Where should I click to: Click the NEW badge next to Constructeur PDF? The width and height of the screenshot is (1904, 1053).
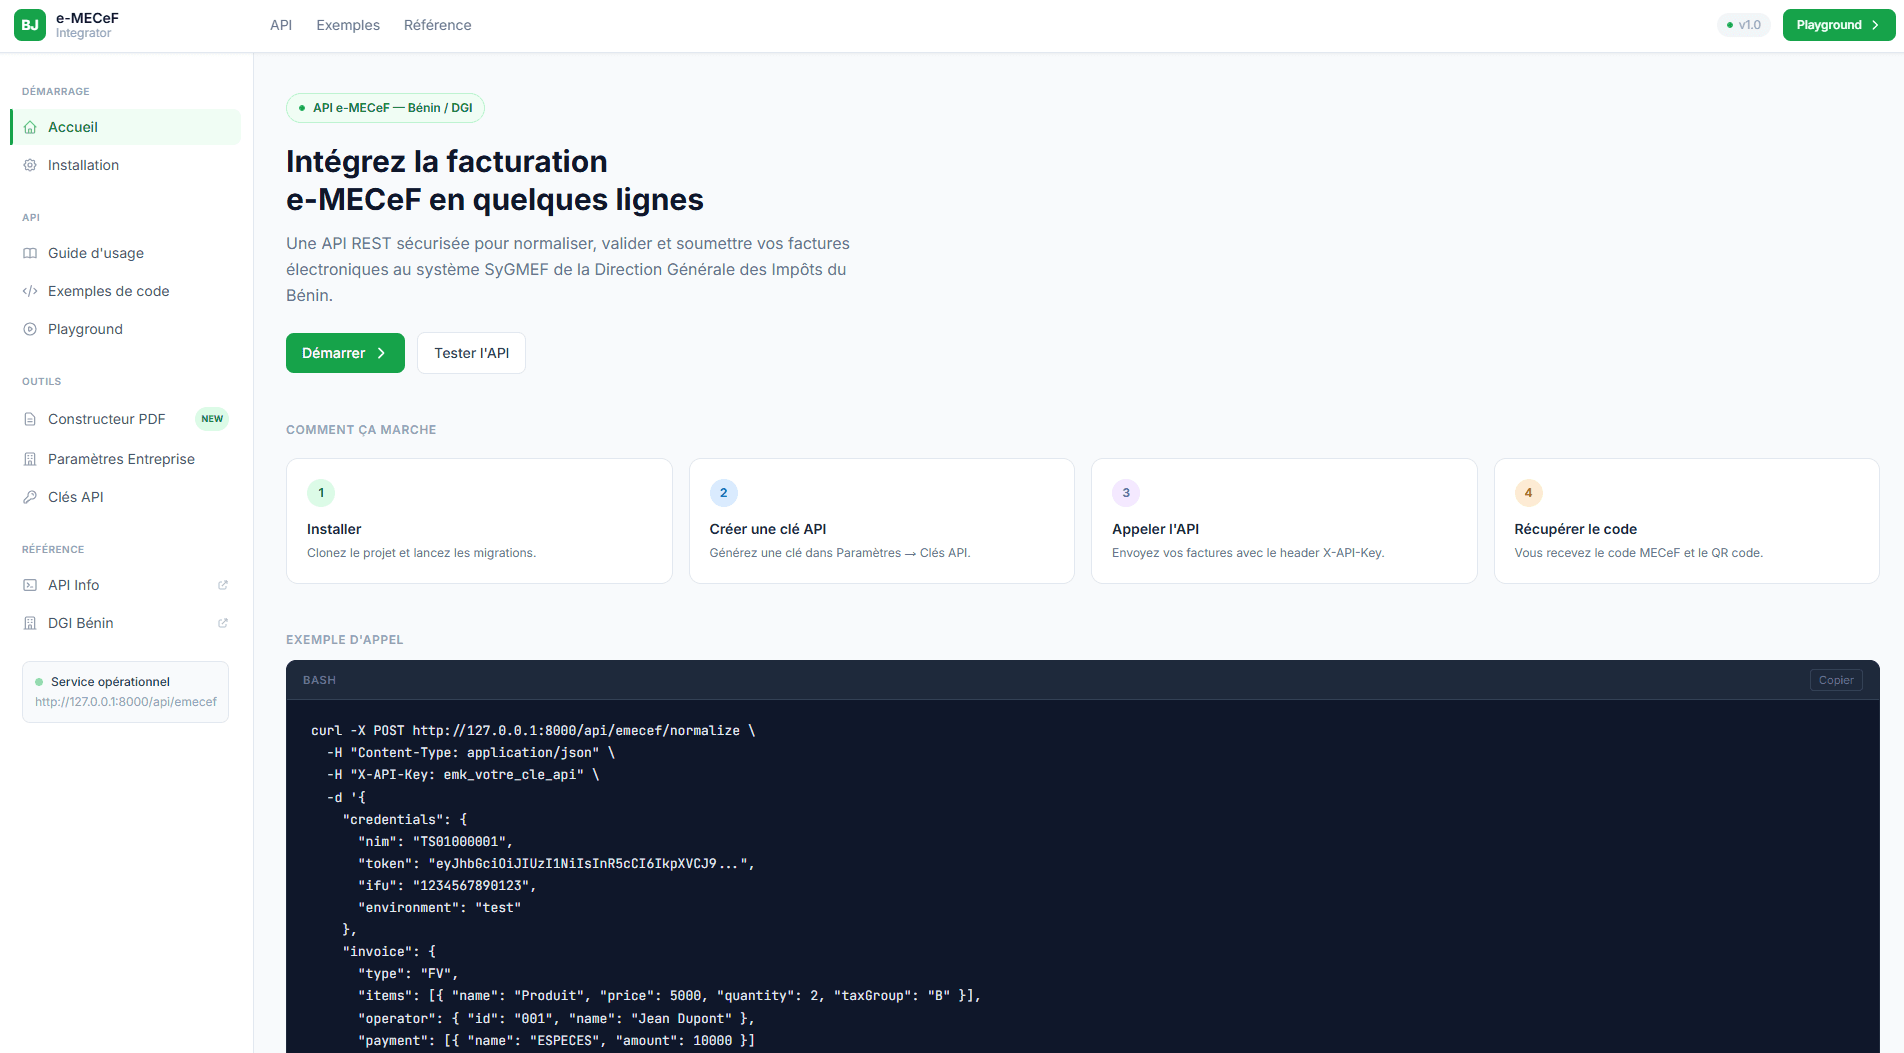(212, 419)
